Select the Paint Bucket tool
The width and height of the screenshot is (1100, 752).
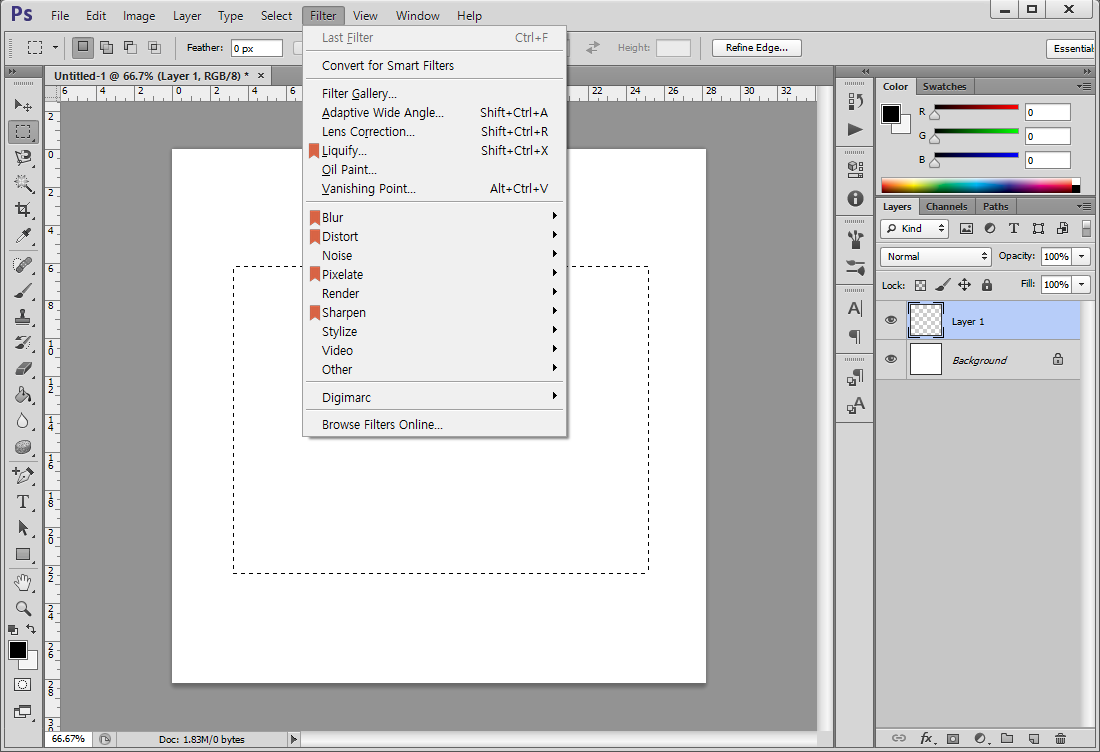click(x=23, y=395)
